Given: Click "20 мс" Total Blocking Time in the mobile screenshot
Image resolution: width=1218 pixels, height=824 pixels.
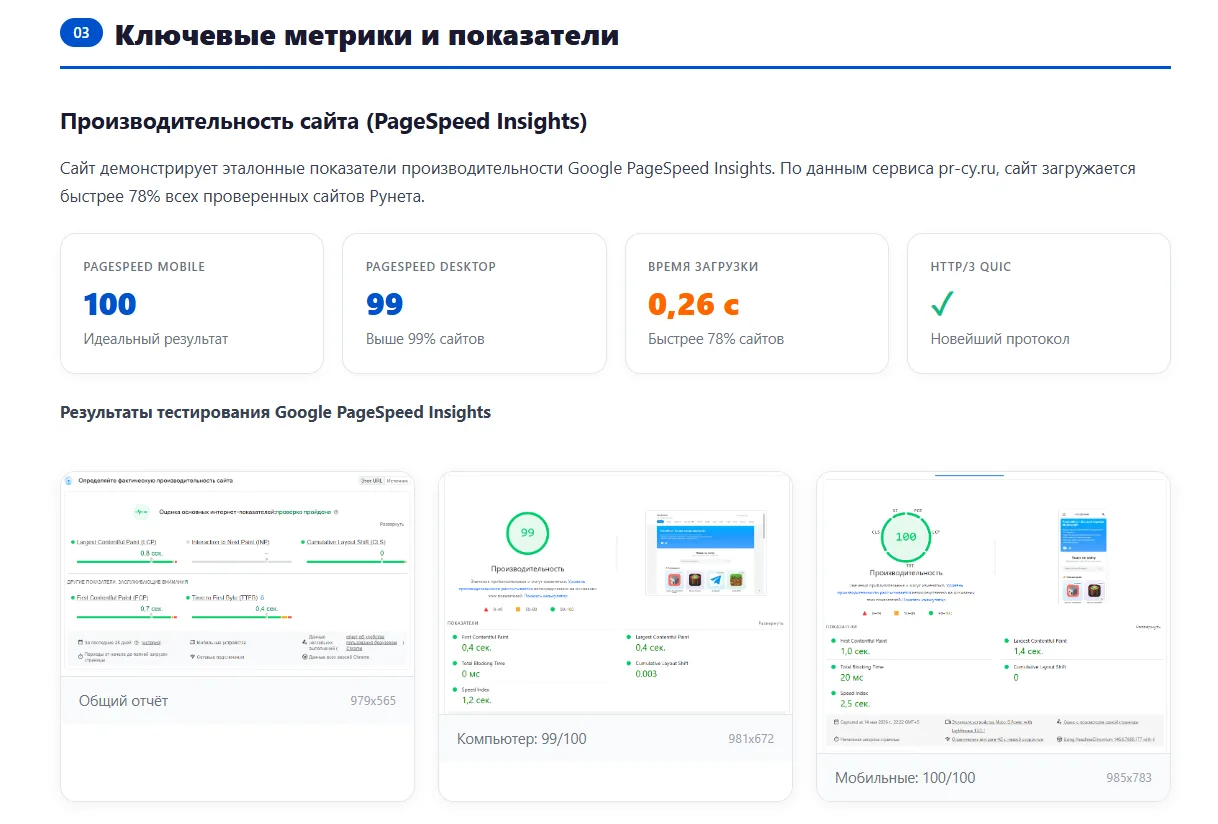Looking at the screenshot, I should pyautogui.click(x=853, y=677).
